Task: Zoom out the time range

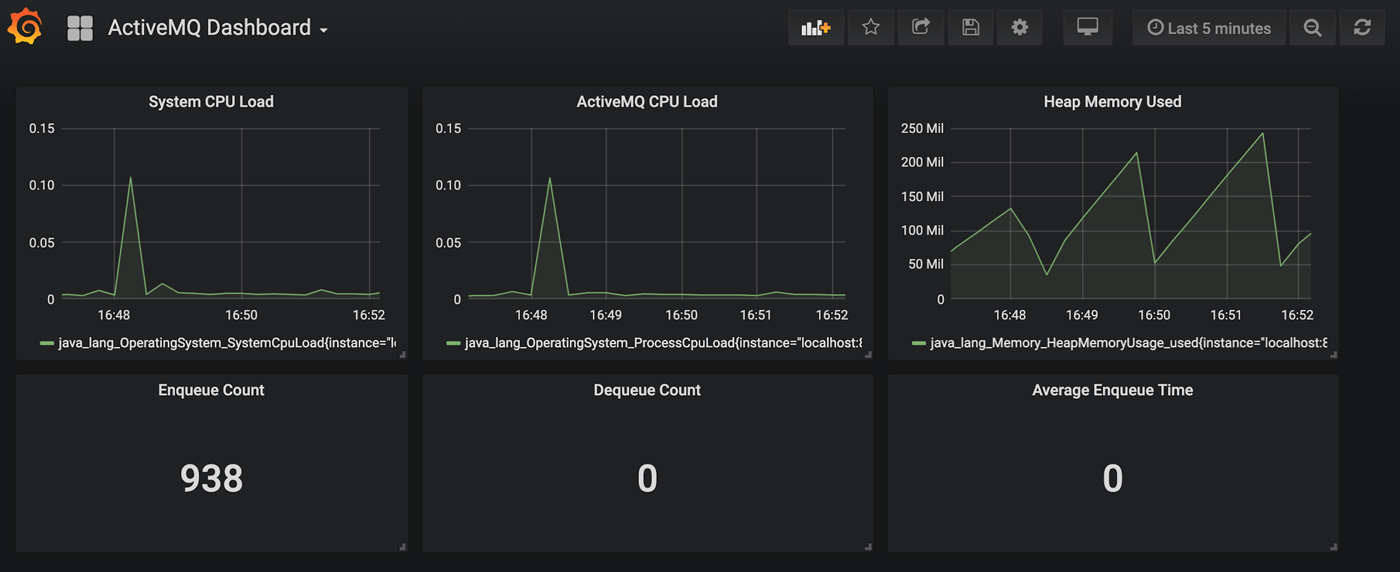Action: [x=1313, y=28]
